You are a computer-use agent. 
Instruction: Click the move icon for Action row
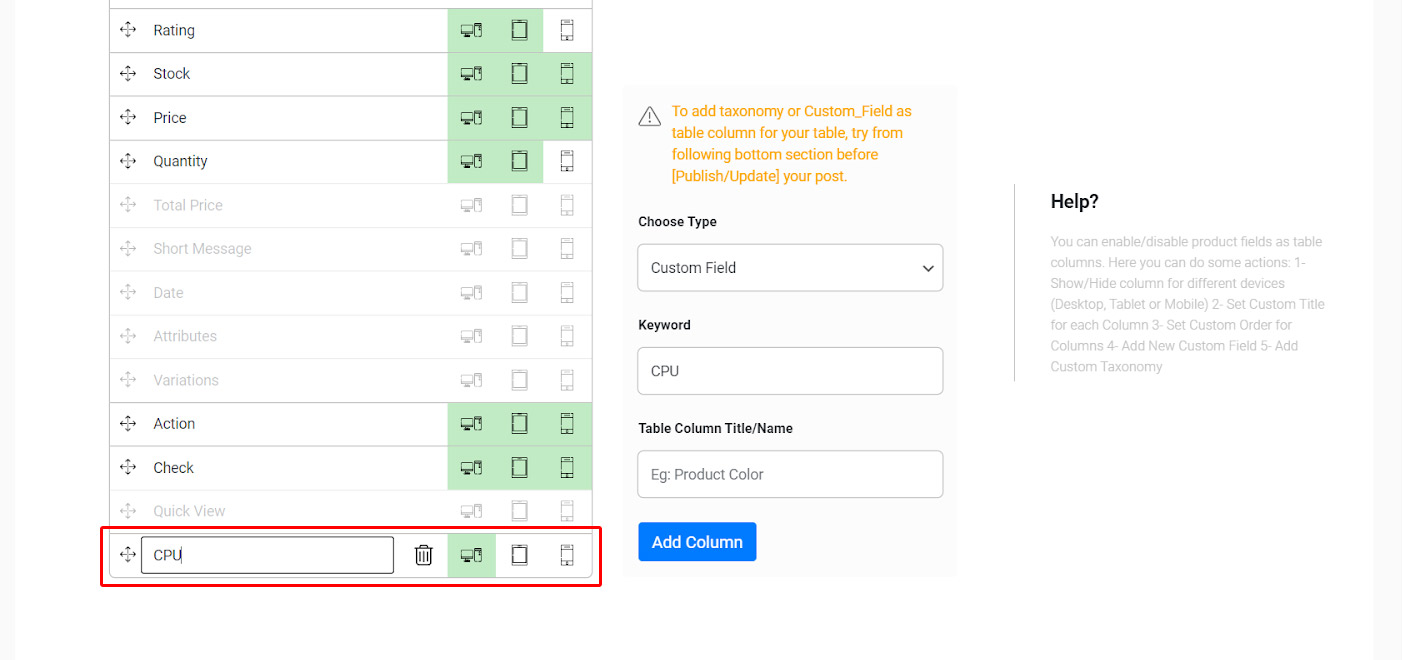click(x=128, y=424)
